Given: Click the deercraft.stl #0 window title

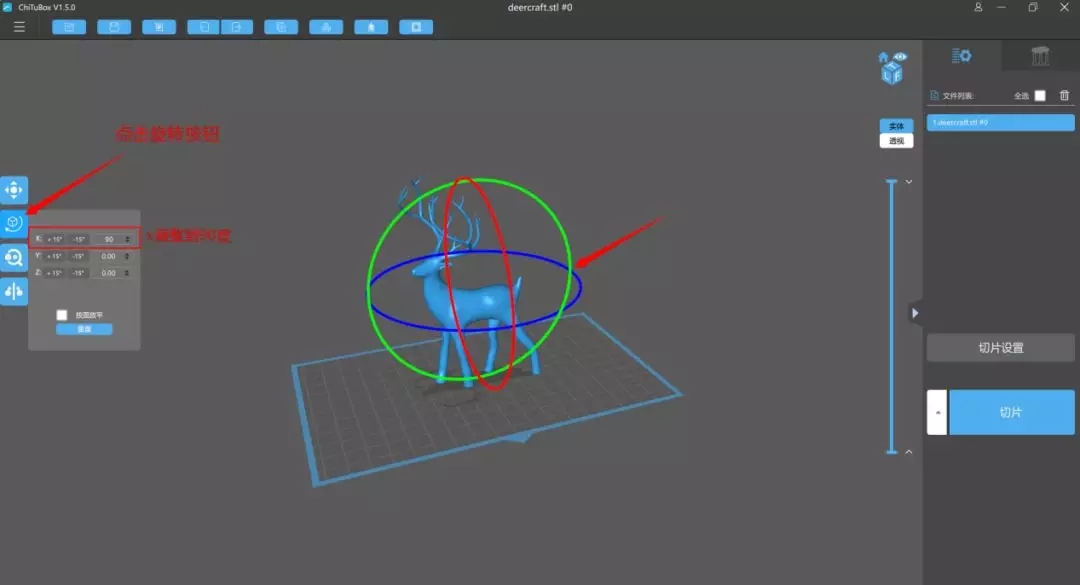Looking at the screenshot, I should click(540, 8).
